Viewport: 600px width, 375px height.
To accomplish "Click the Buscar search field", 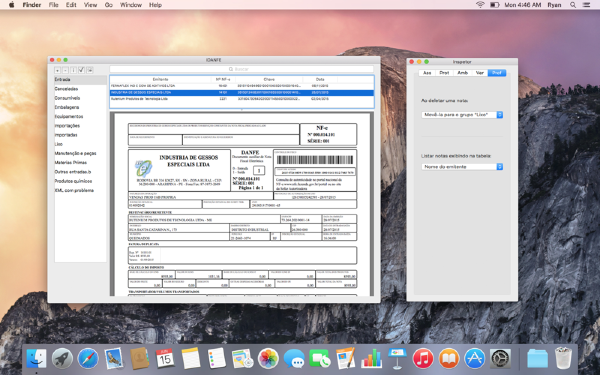I will coord(241,69).
